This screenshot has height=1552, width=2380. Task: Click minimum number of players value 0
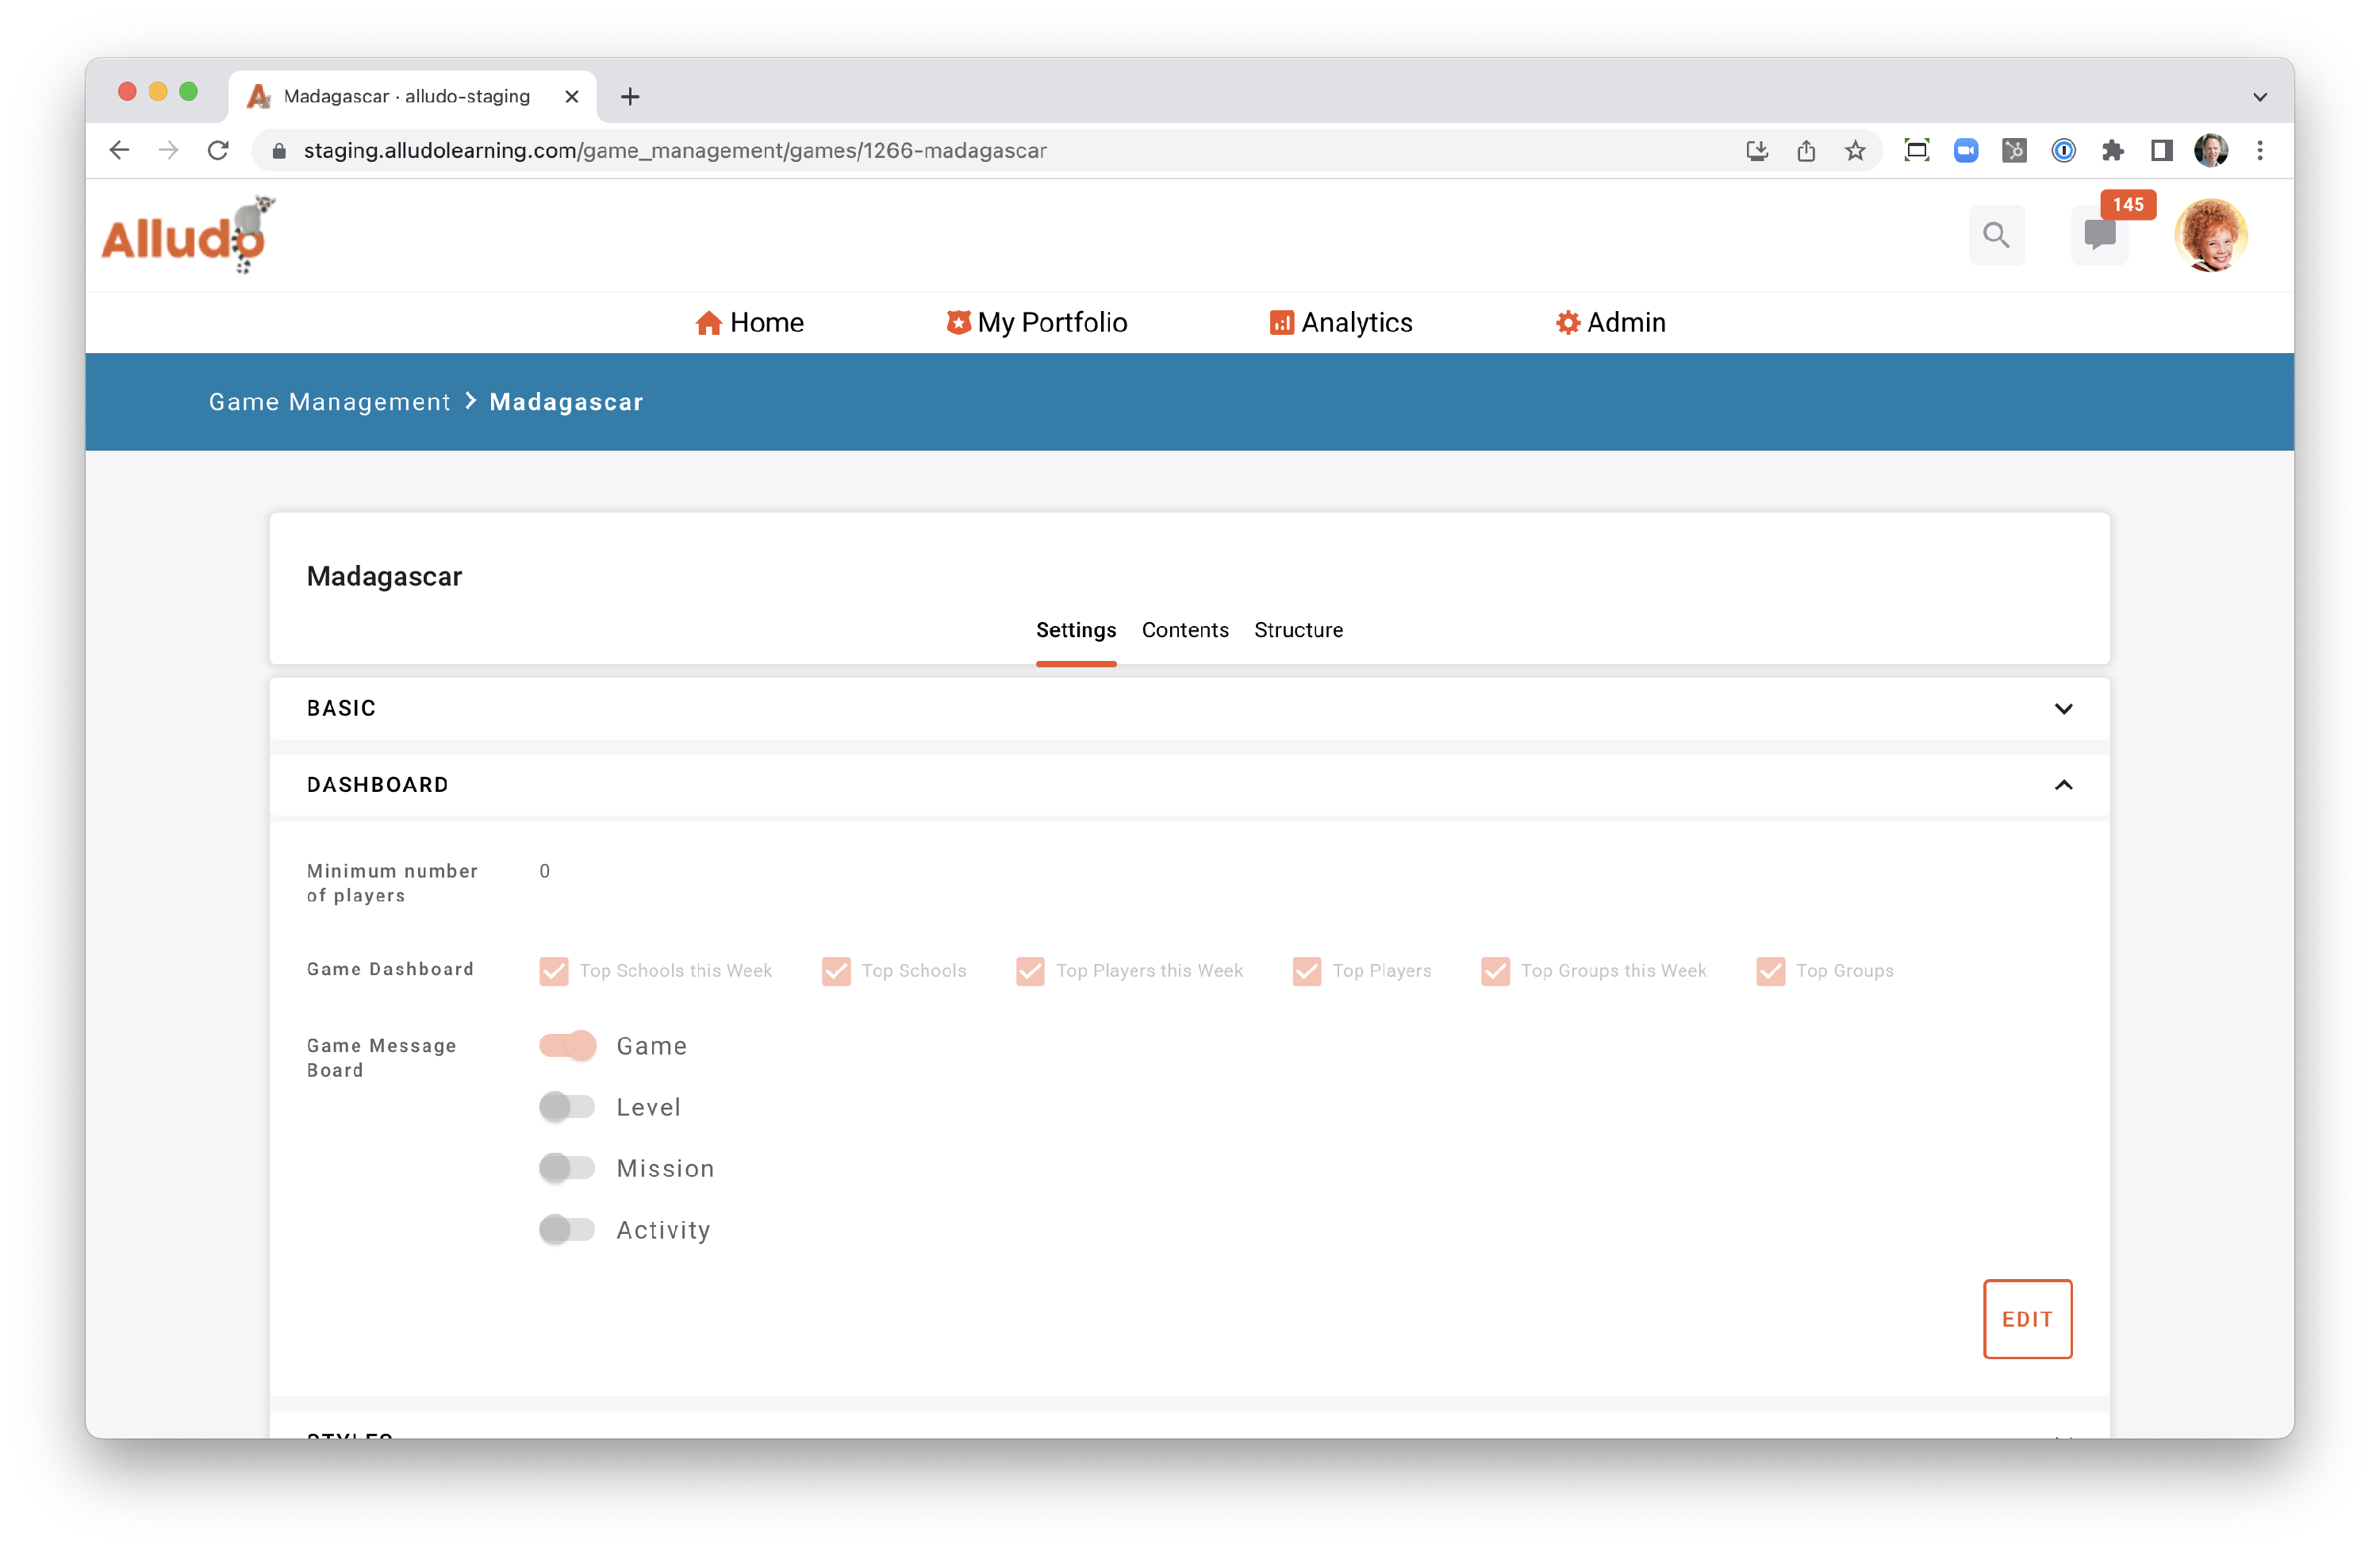[545, 871]
